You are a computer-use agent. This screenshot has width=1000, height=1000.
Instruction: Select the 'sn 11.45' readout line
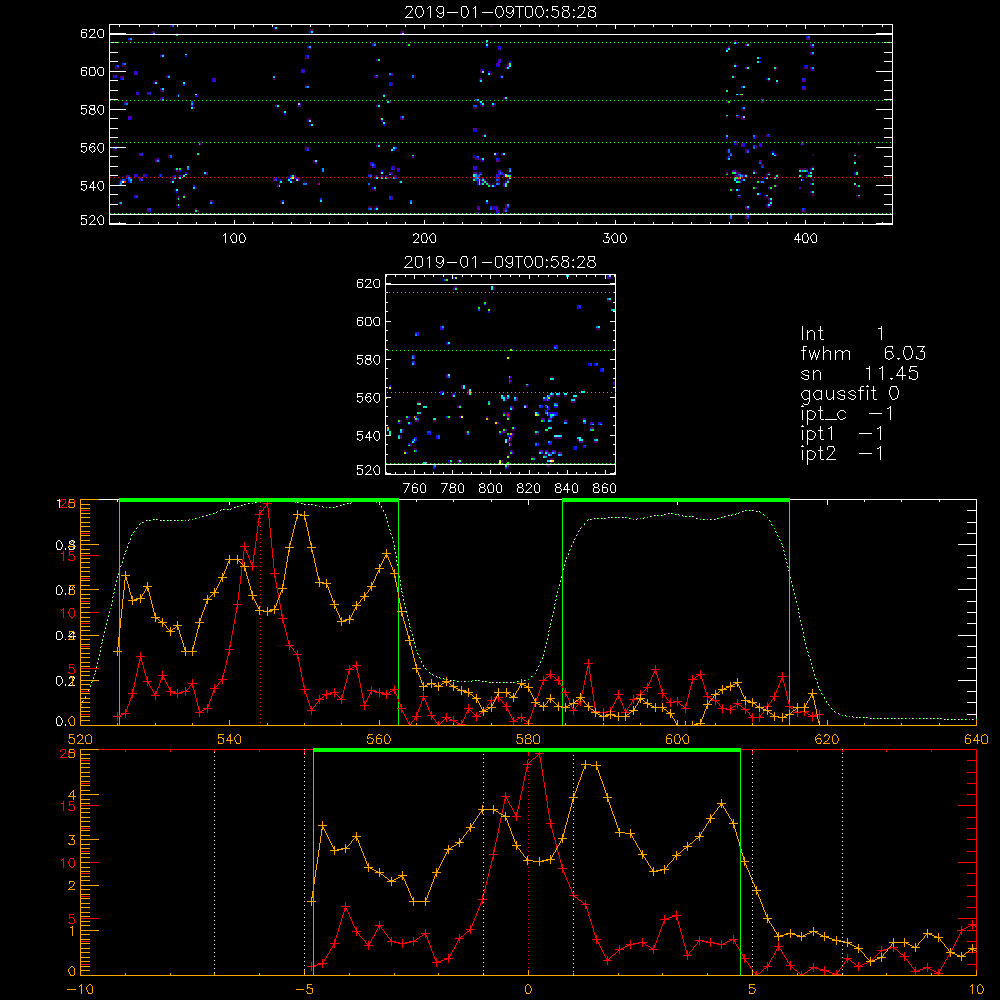pyautogui.click(x=859, y=374)
